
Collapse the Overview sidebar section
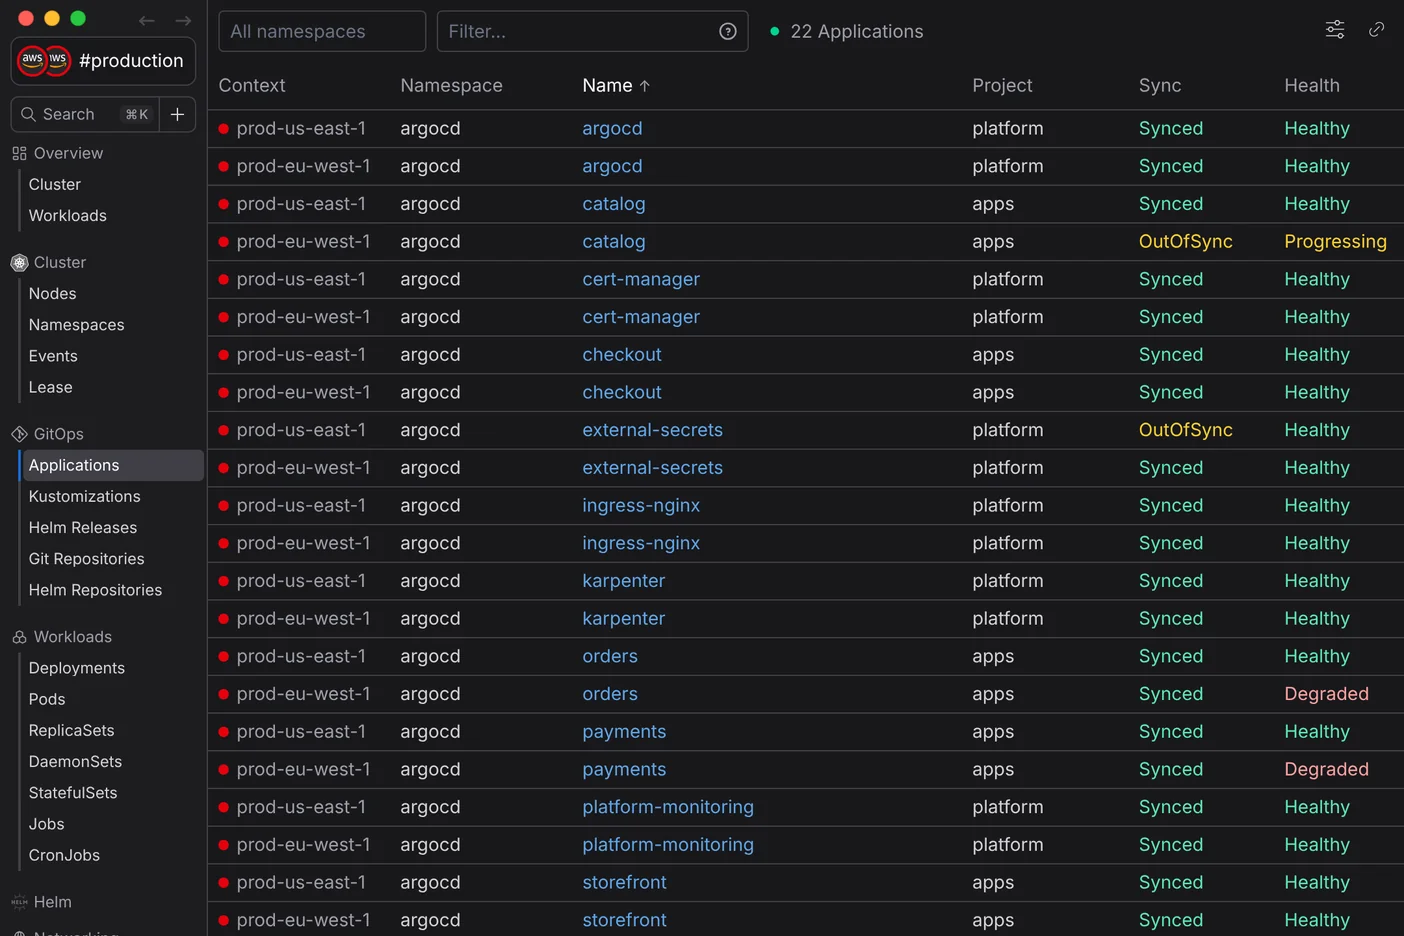[x=68, y=153]
